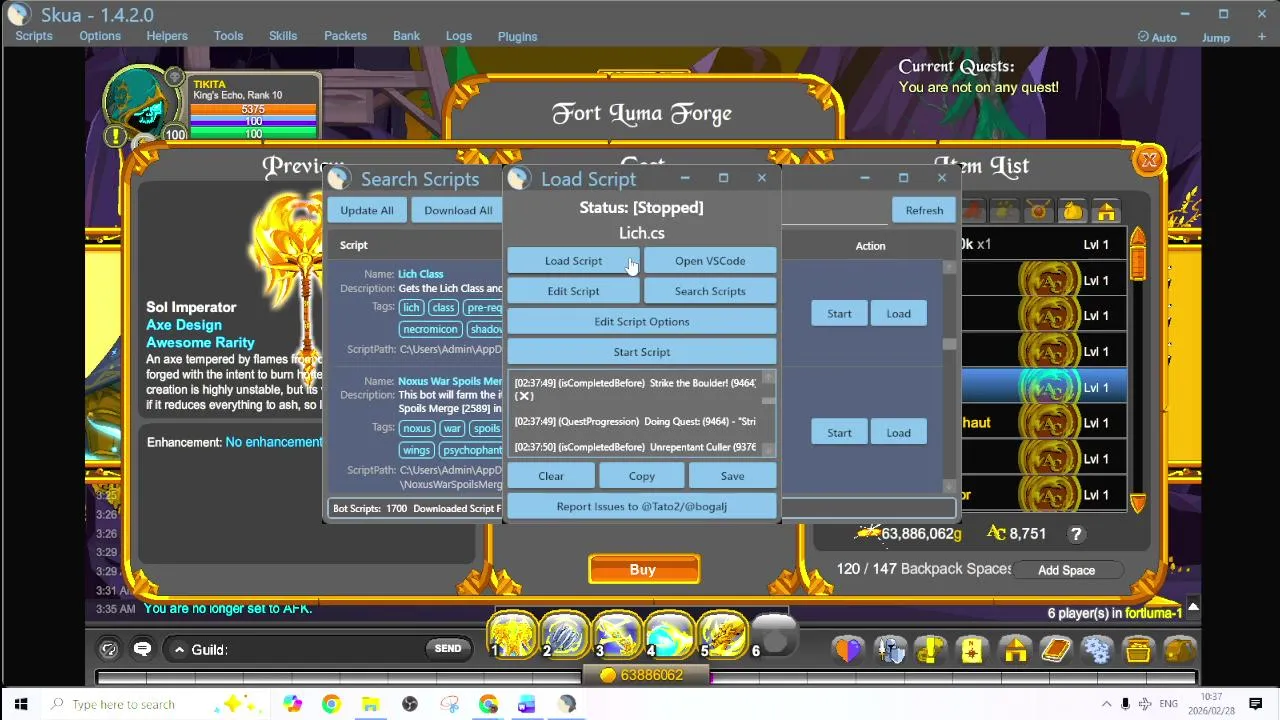Save the script log output

point(732,476)
